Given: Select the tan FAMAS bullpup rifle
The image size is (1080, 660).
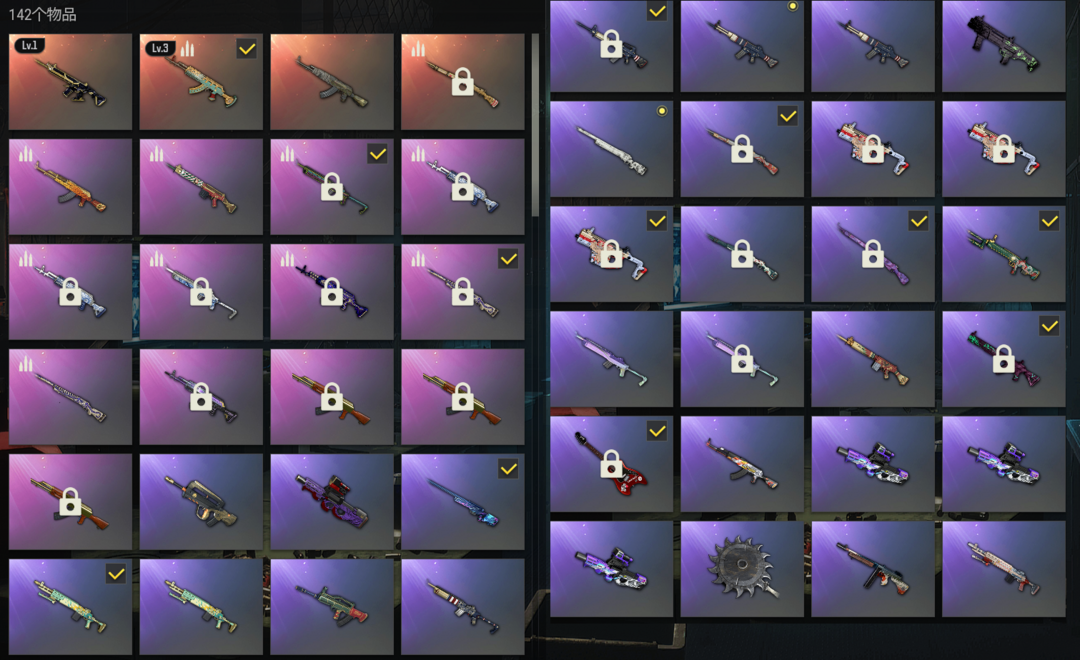Looking at the screenshot, I should pyautogui.click(x=201, y=502).
